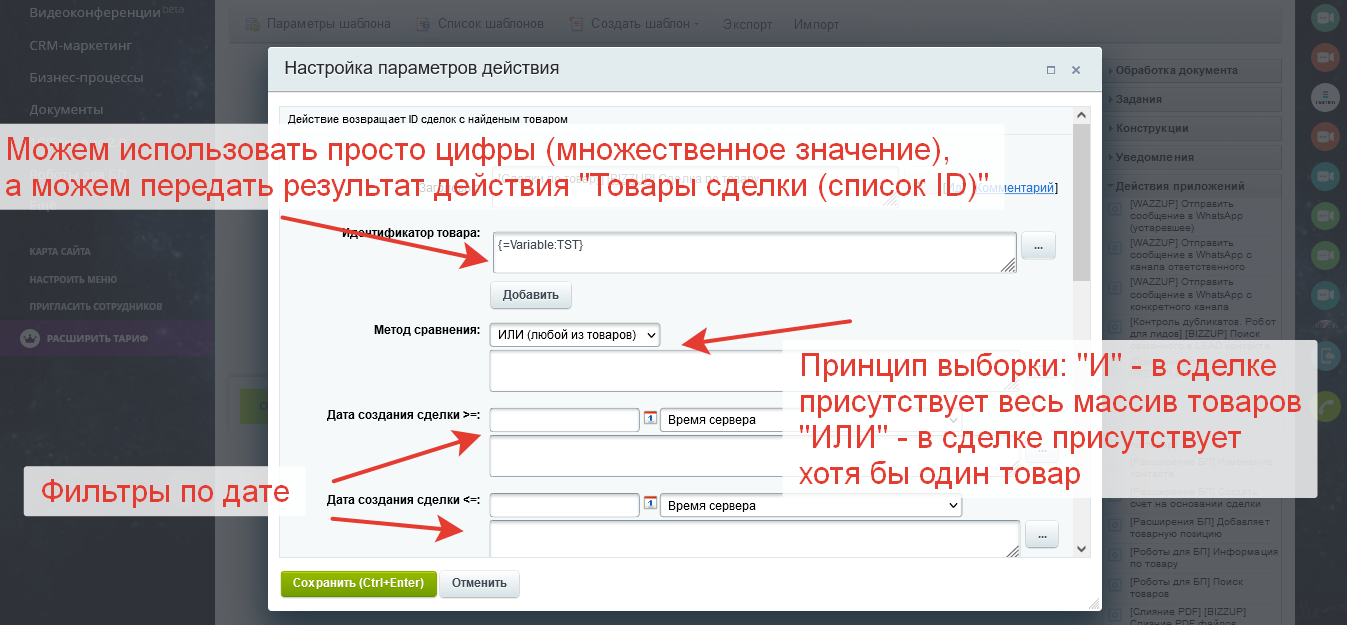
Task: Click the crown icon beside Расширить тариф
Action: (x=30, y=339)
